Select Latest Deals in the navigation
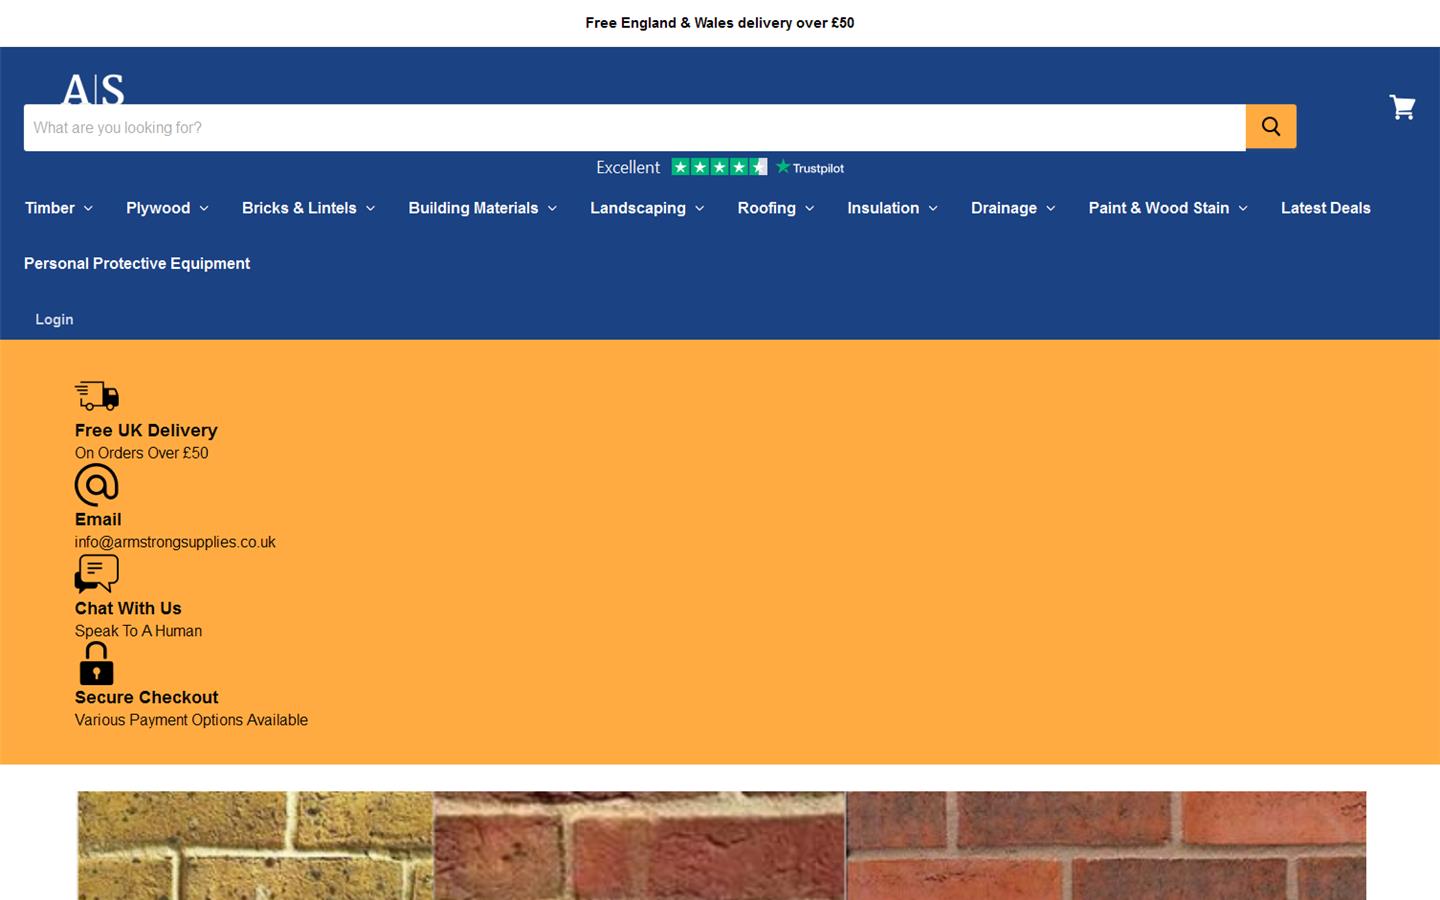 1325,208
